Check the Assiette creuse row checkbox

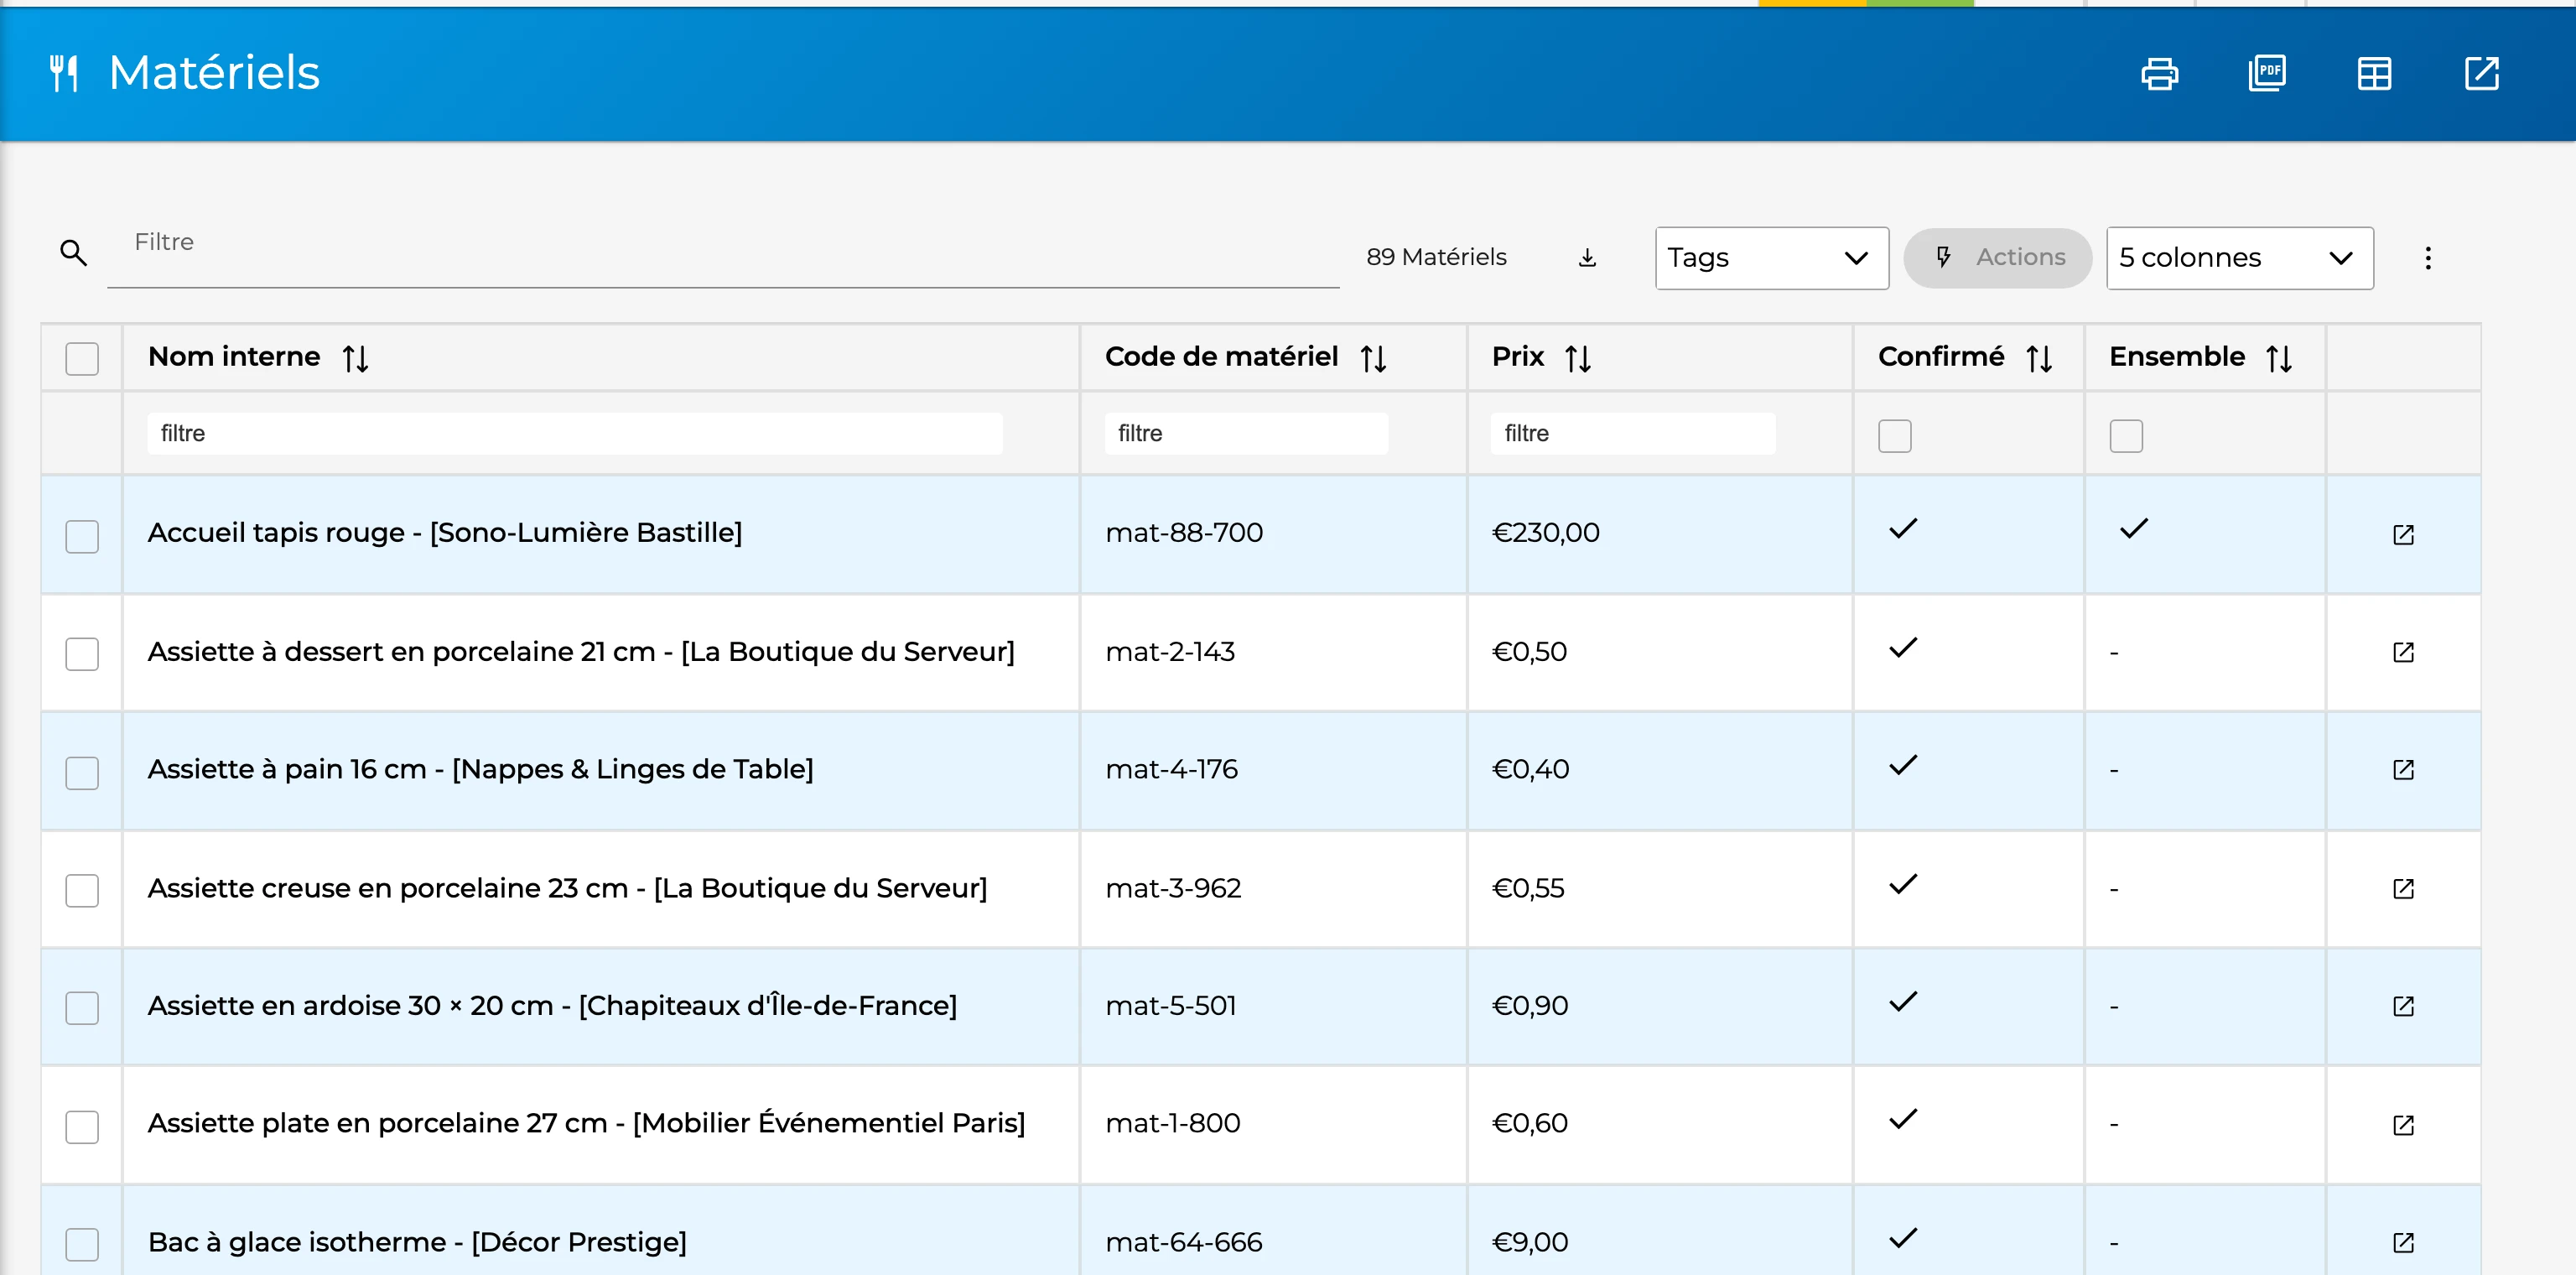pyautogui.click(x=82, y=890)
